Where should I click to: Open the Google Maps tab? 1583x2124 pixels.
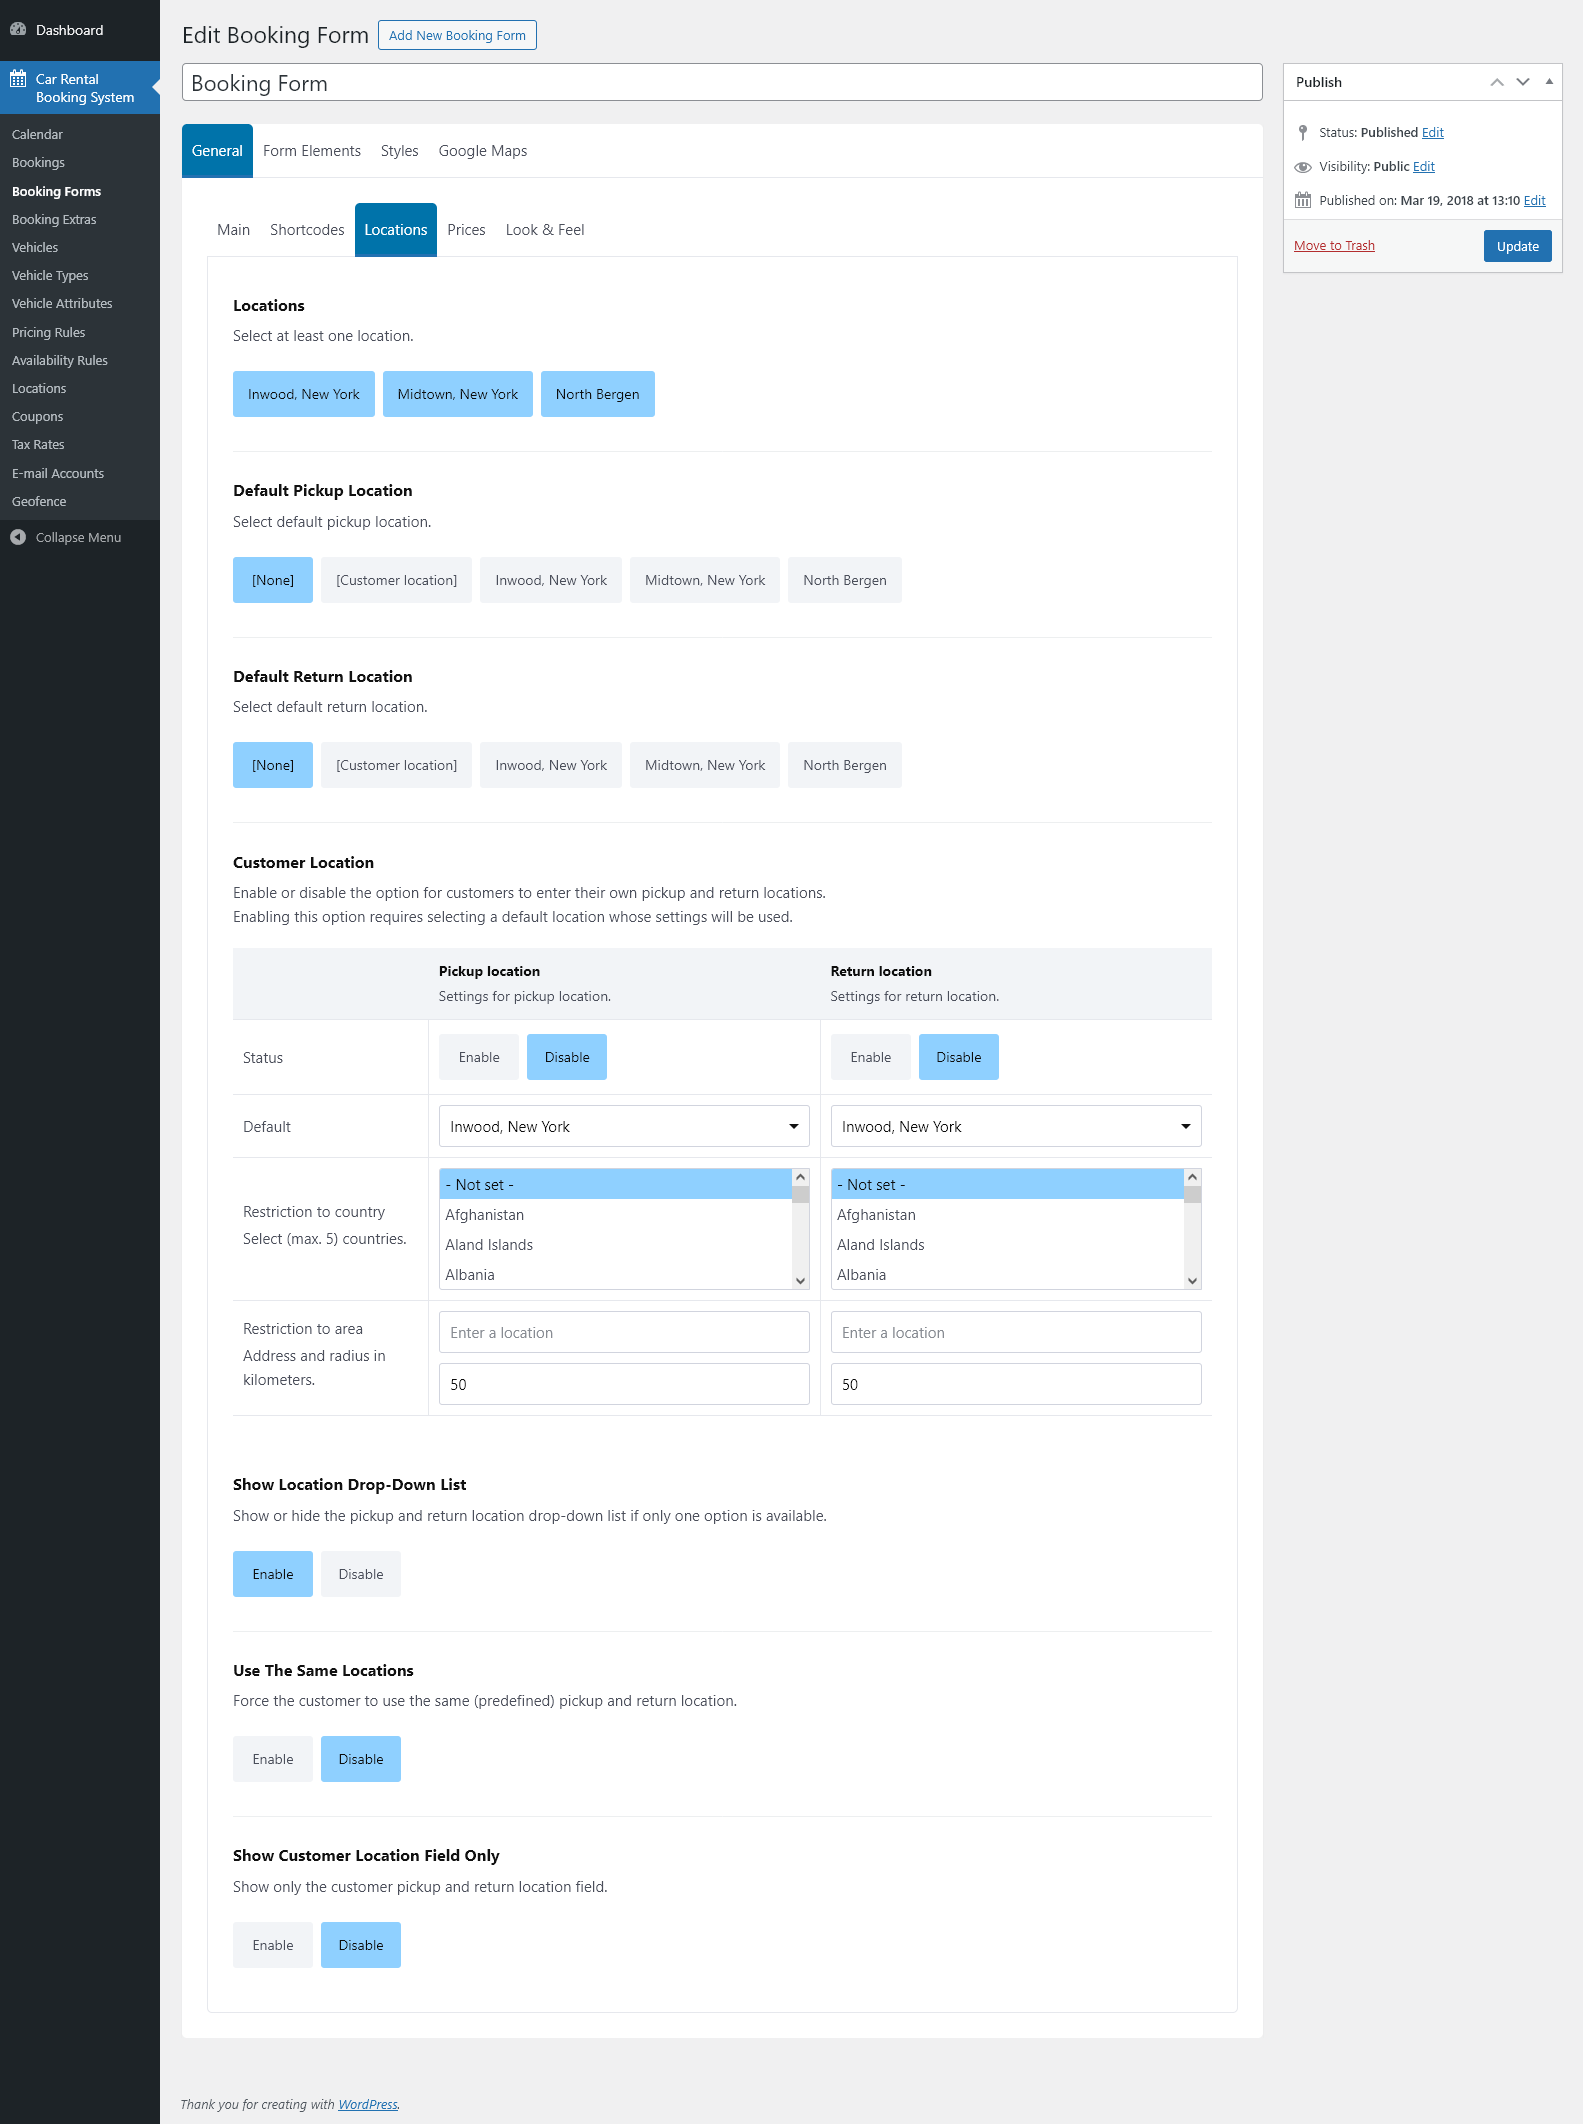tap(483, 151)
